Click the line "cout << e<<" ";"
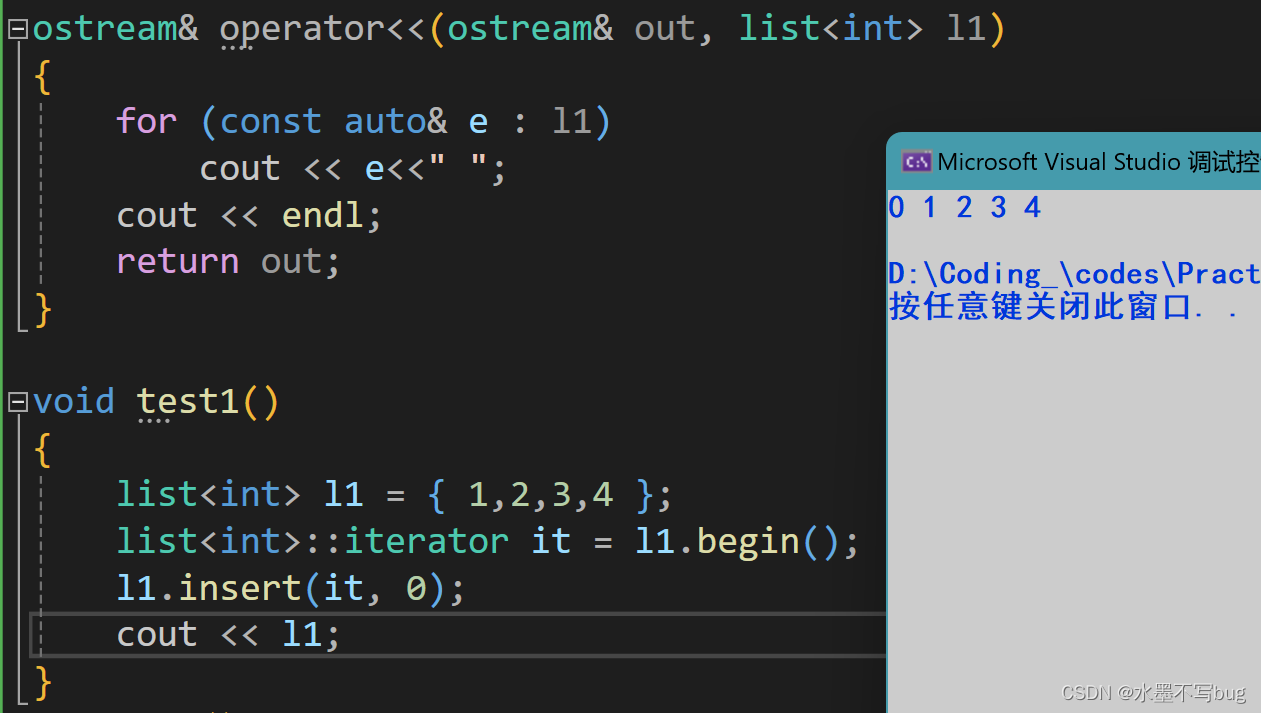This screenshot has width=1261, height=713. click(x=354, y=168)
